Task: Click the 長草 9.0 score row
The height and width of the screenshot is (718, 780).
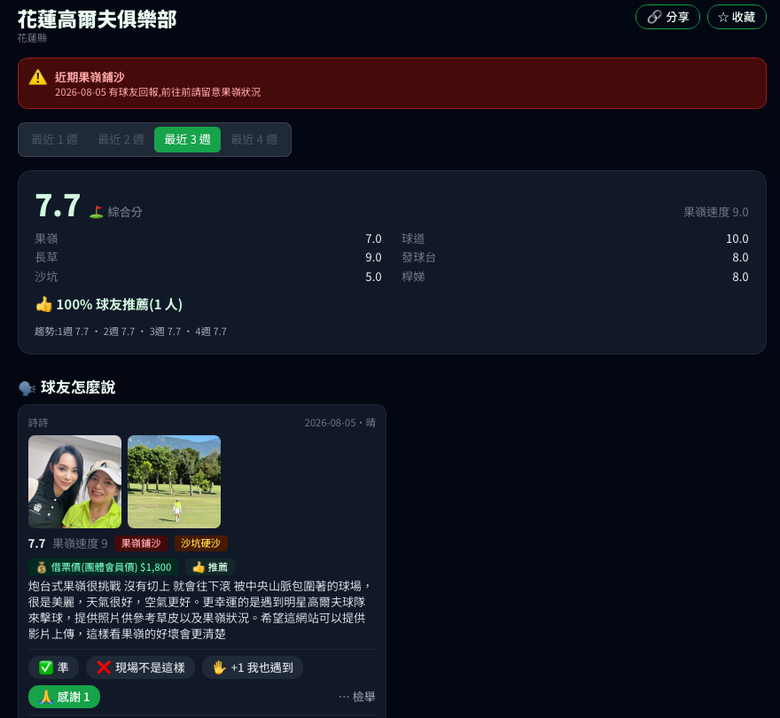Action: 208,258
